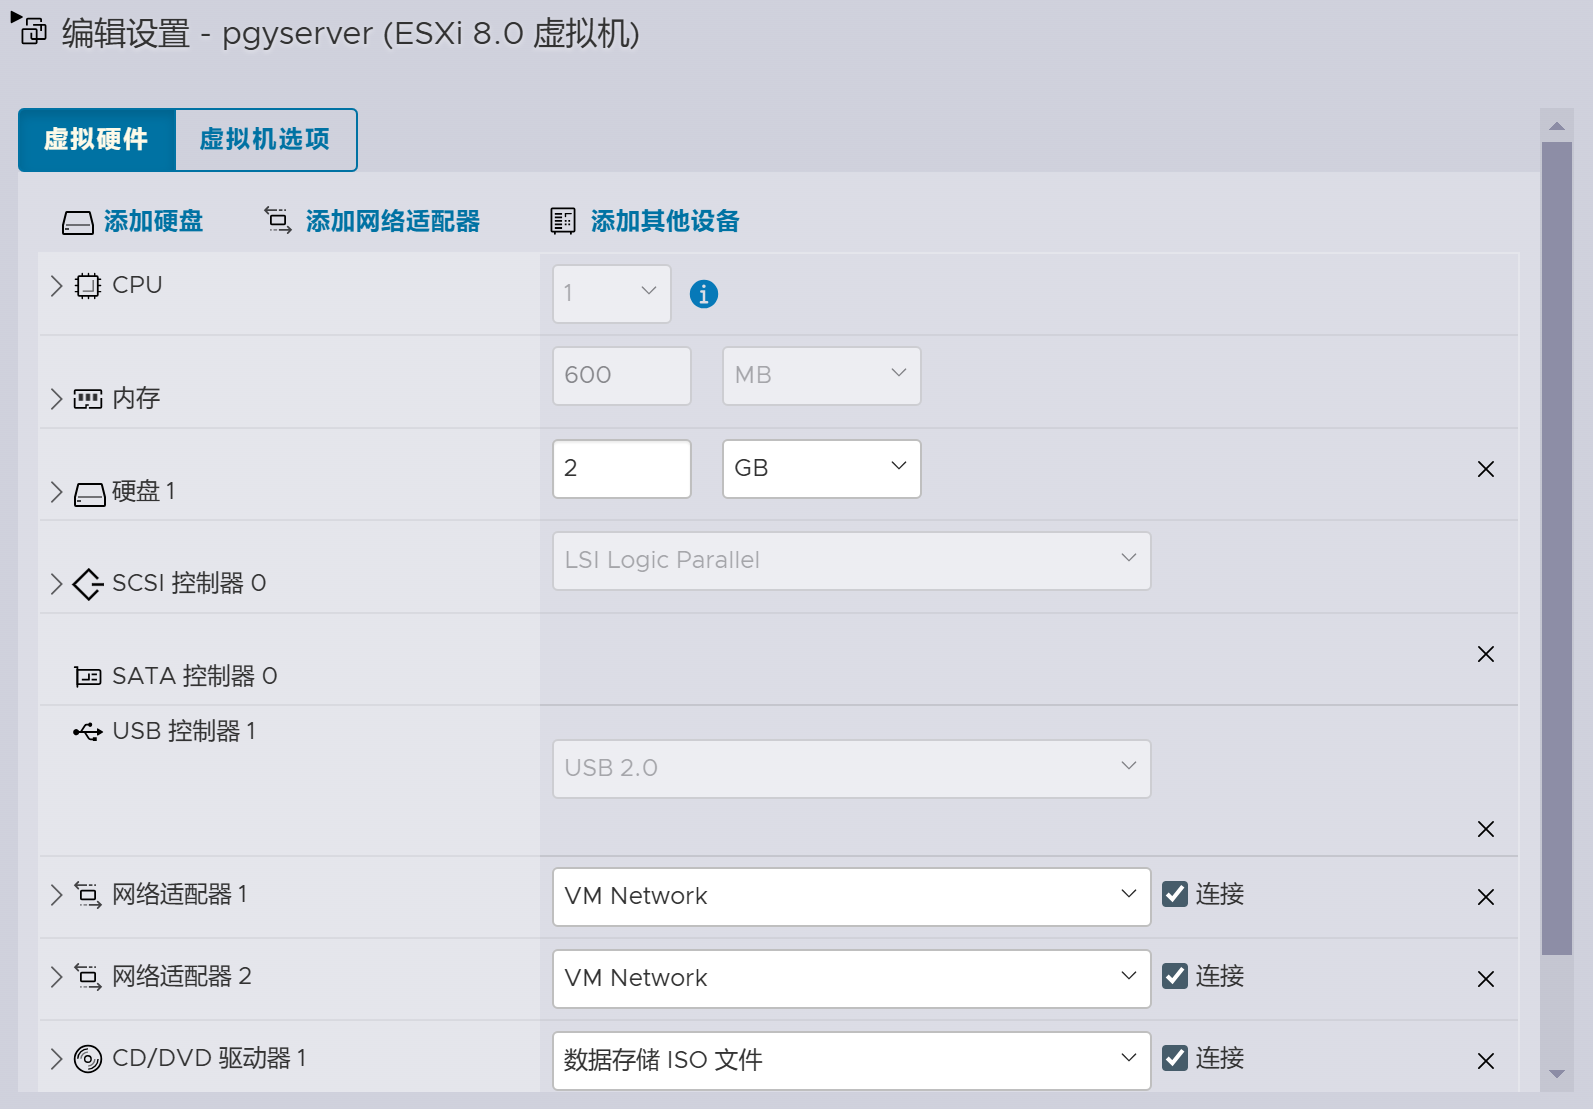Switch to the 虚拟机选项 tab
This screenshot has height=1109, width=1593.
click(265, 139)
